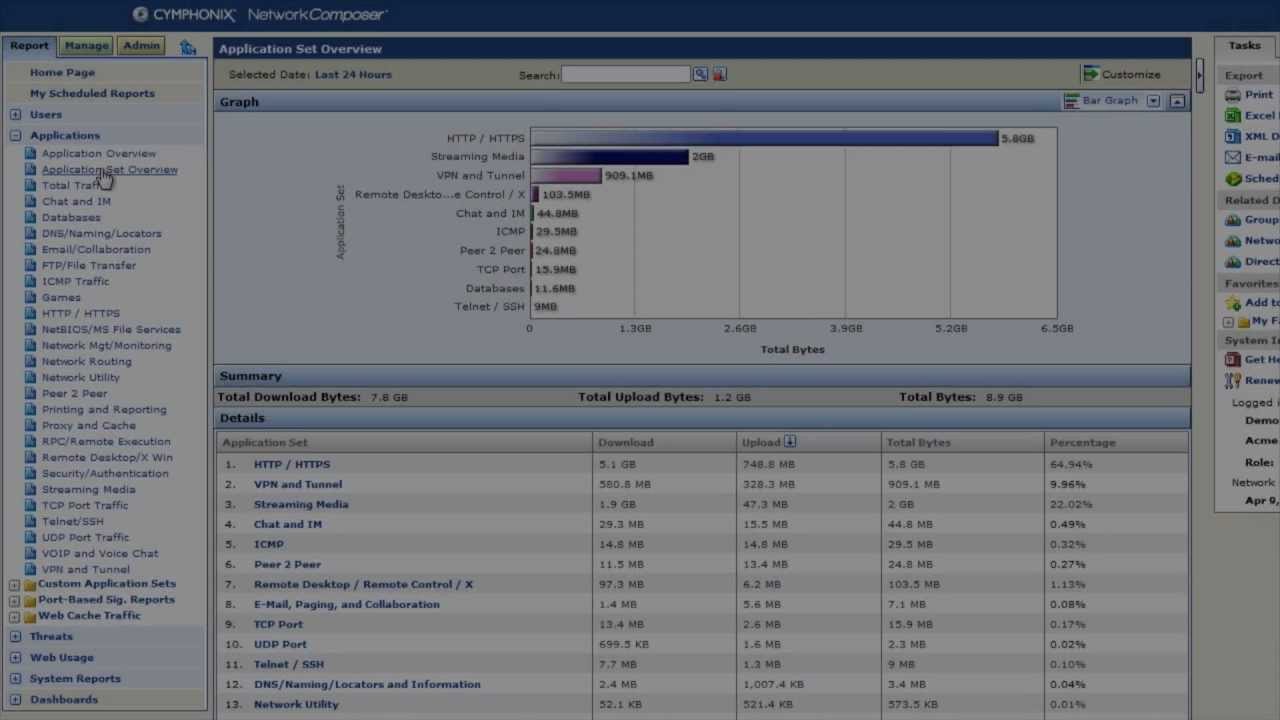Click report icon beside VPN and Tunnel
1280x720 pixels.
31,570
